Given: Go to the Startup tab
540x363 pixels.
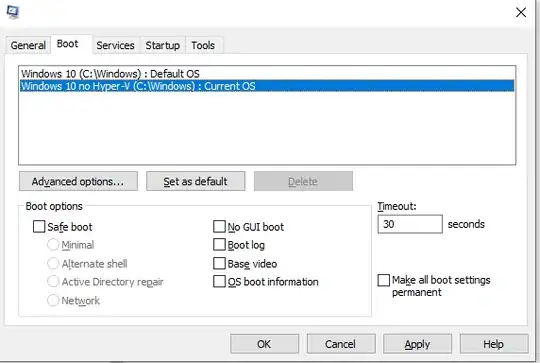Looking at the screenshot, I should pos(163,45).
